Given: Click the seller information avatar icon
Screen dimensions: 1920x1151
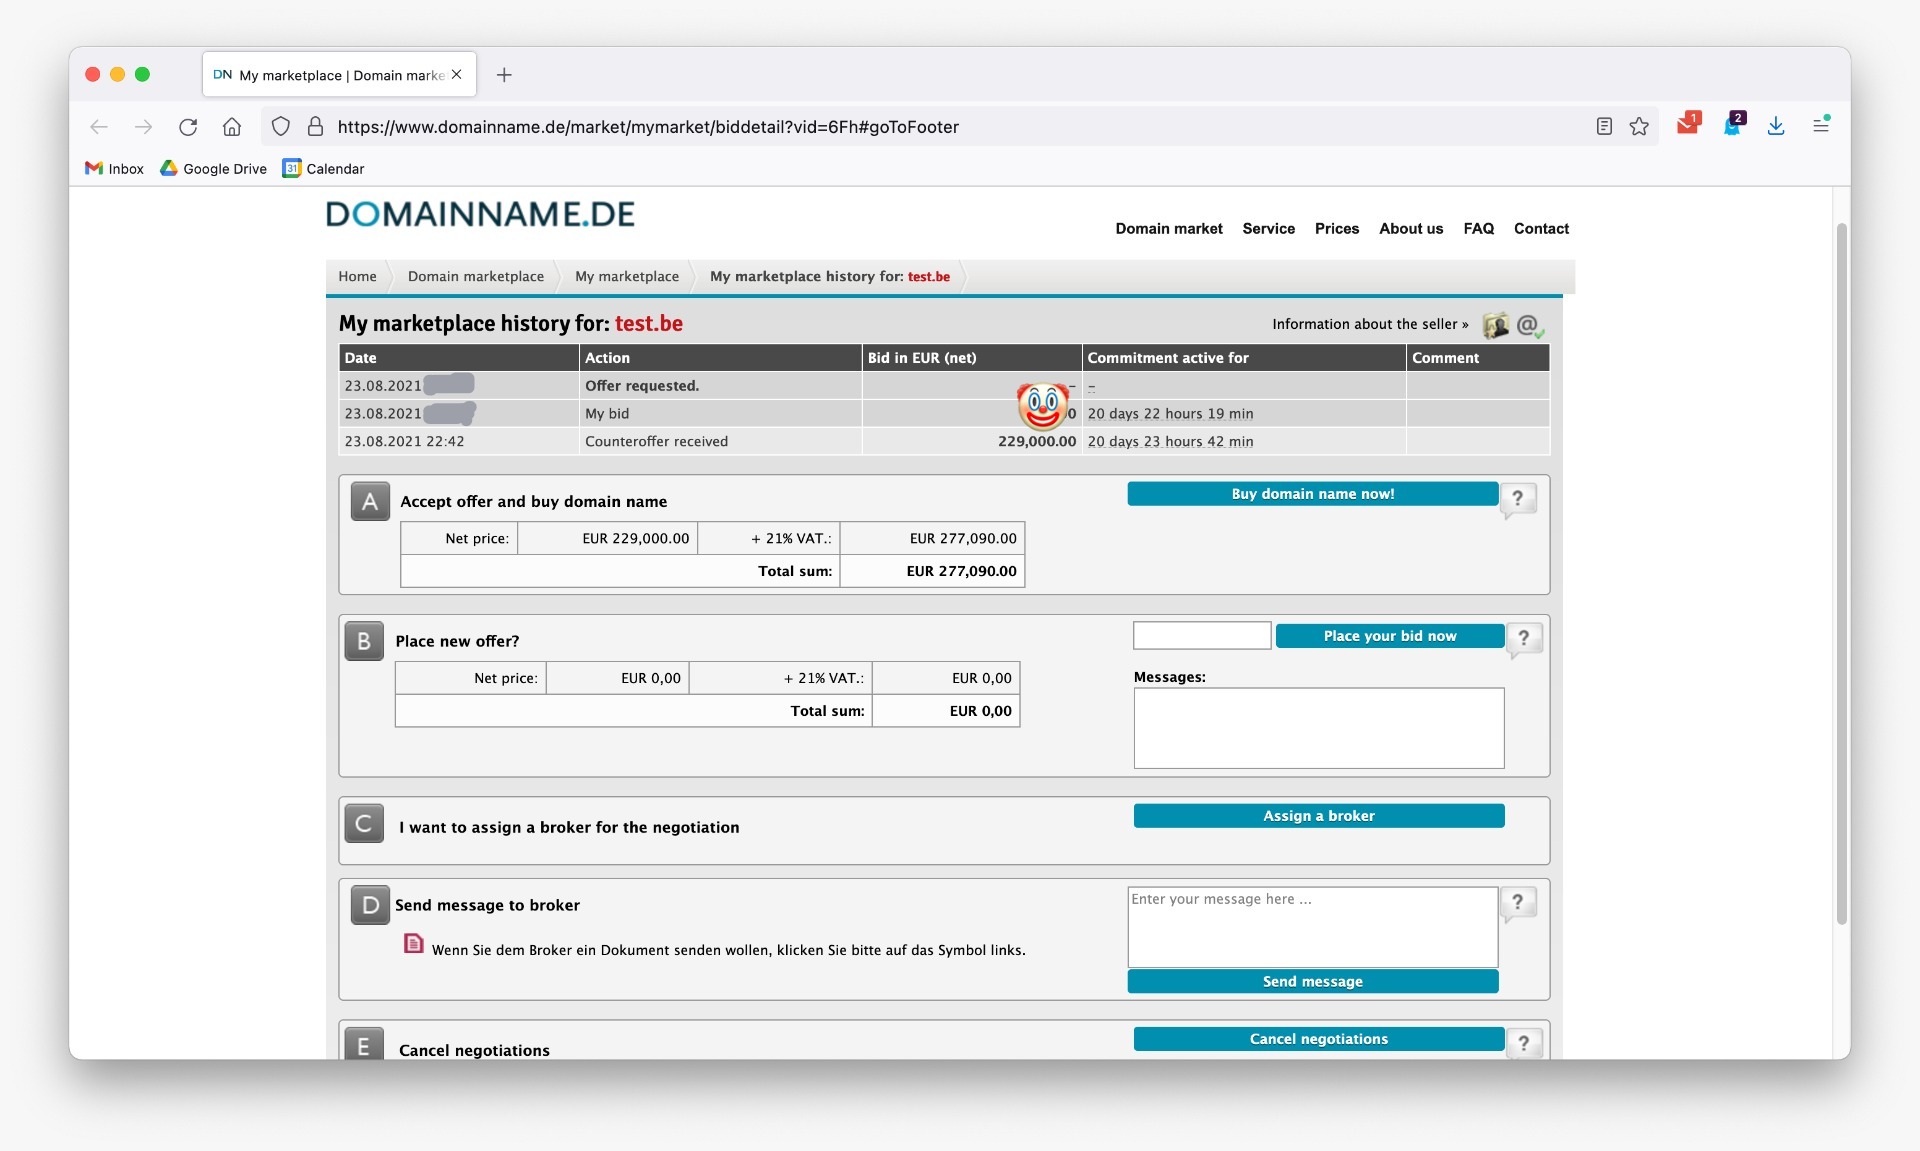Looking at the screenshot, I should pyautogui.click(x=1495, y=325).
